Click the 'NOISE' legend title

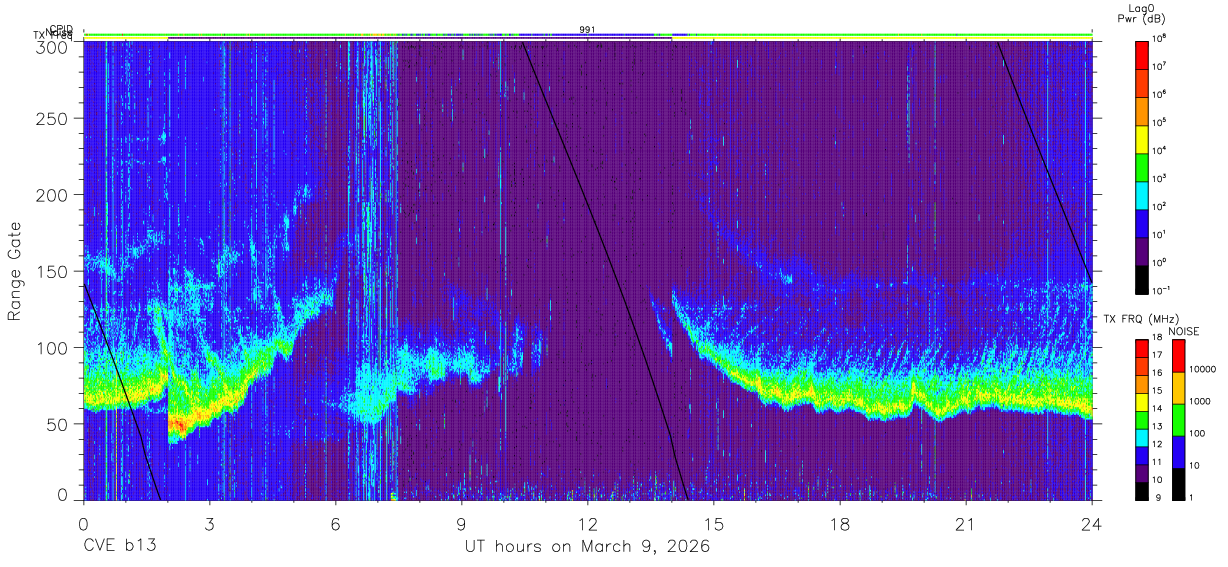point(1183,331)
